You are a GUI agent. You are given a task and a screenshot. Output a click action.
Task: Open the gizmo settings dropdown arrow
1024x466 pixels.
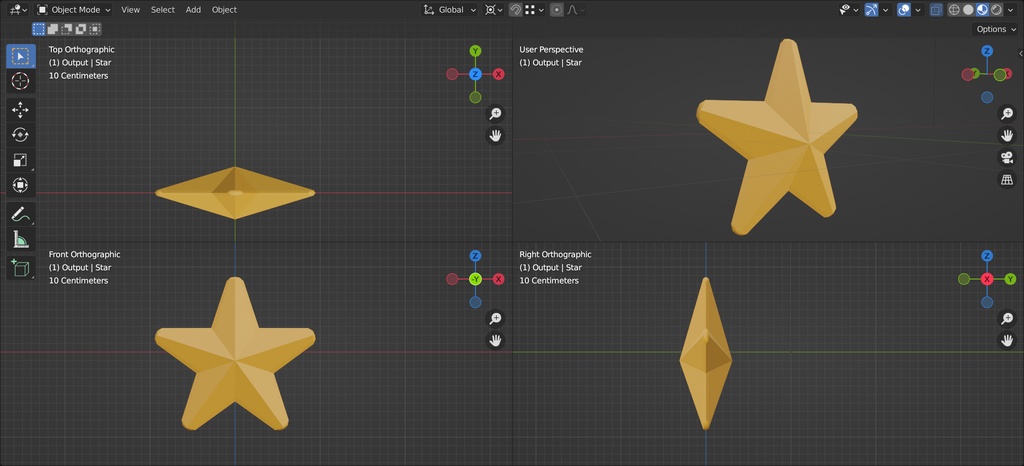[886, 10]
